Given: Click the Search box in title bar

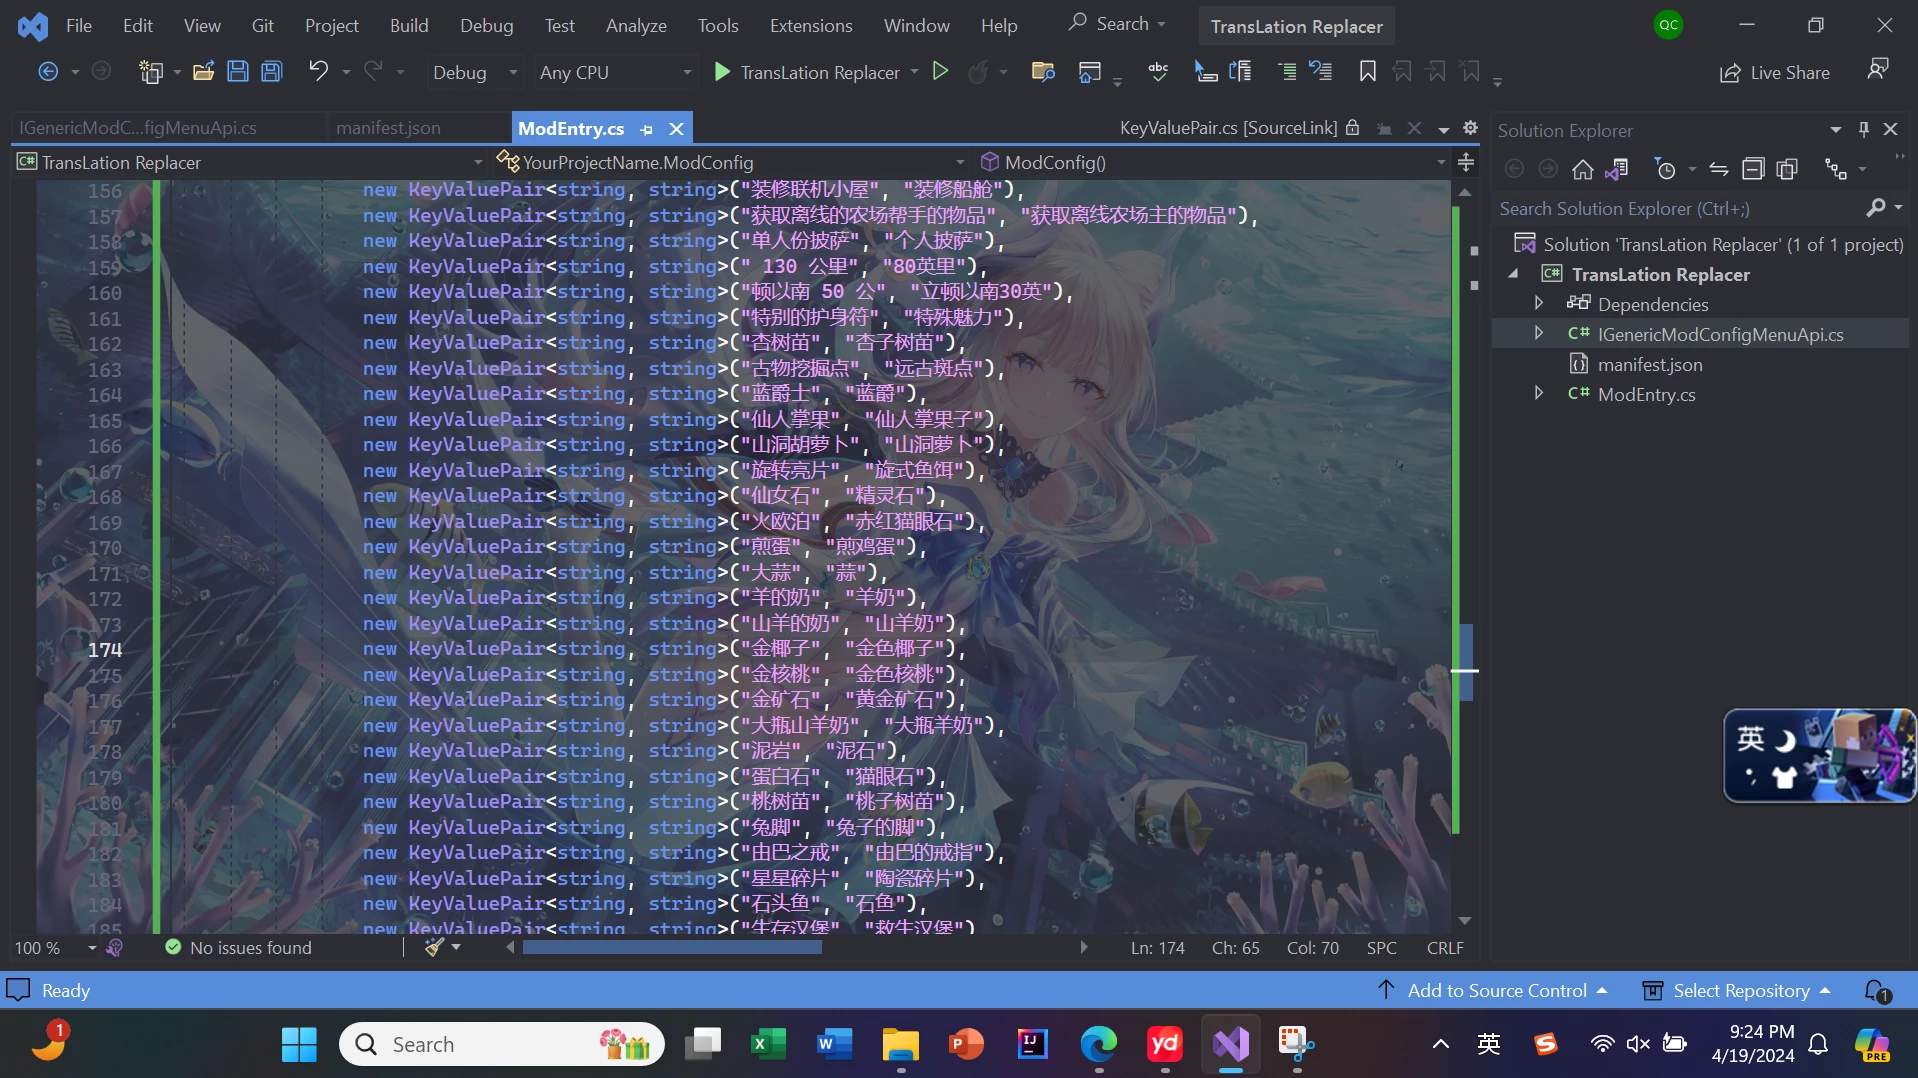Looking at the screenshot, I should click(x=1118, y=24).
